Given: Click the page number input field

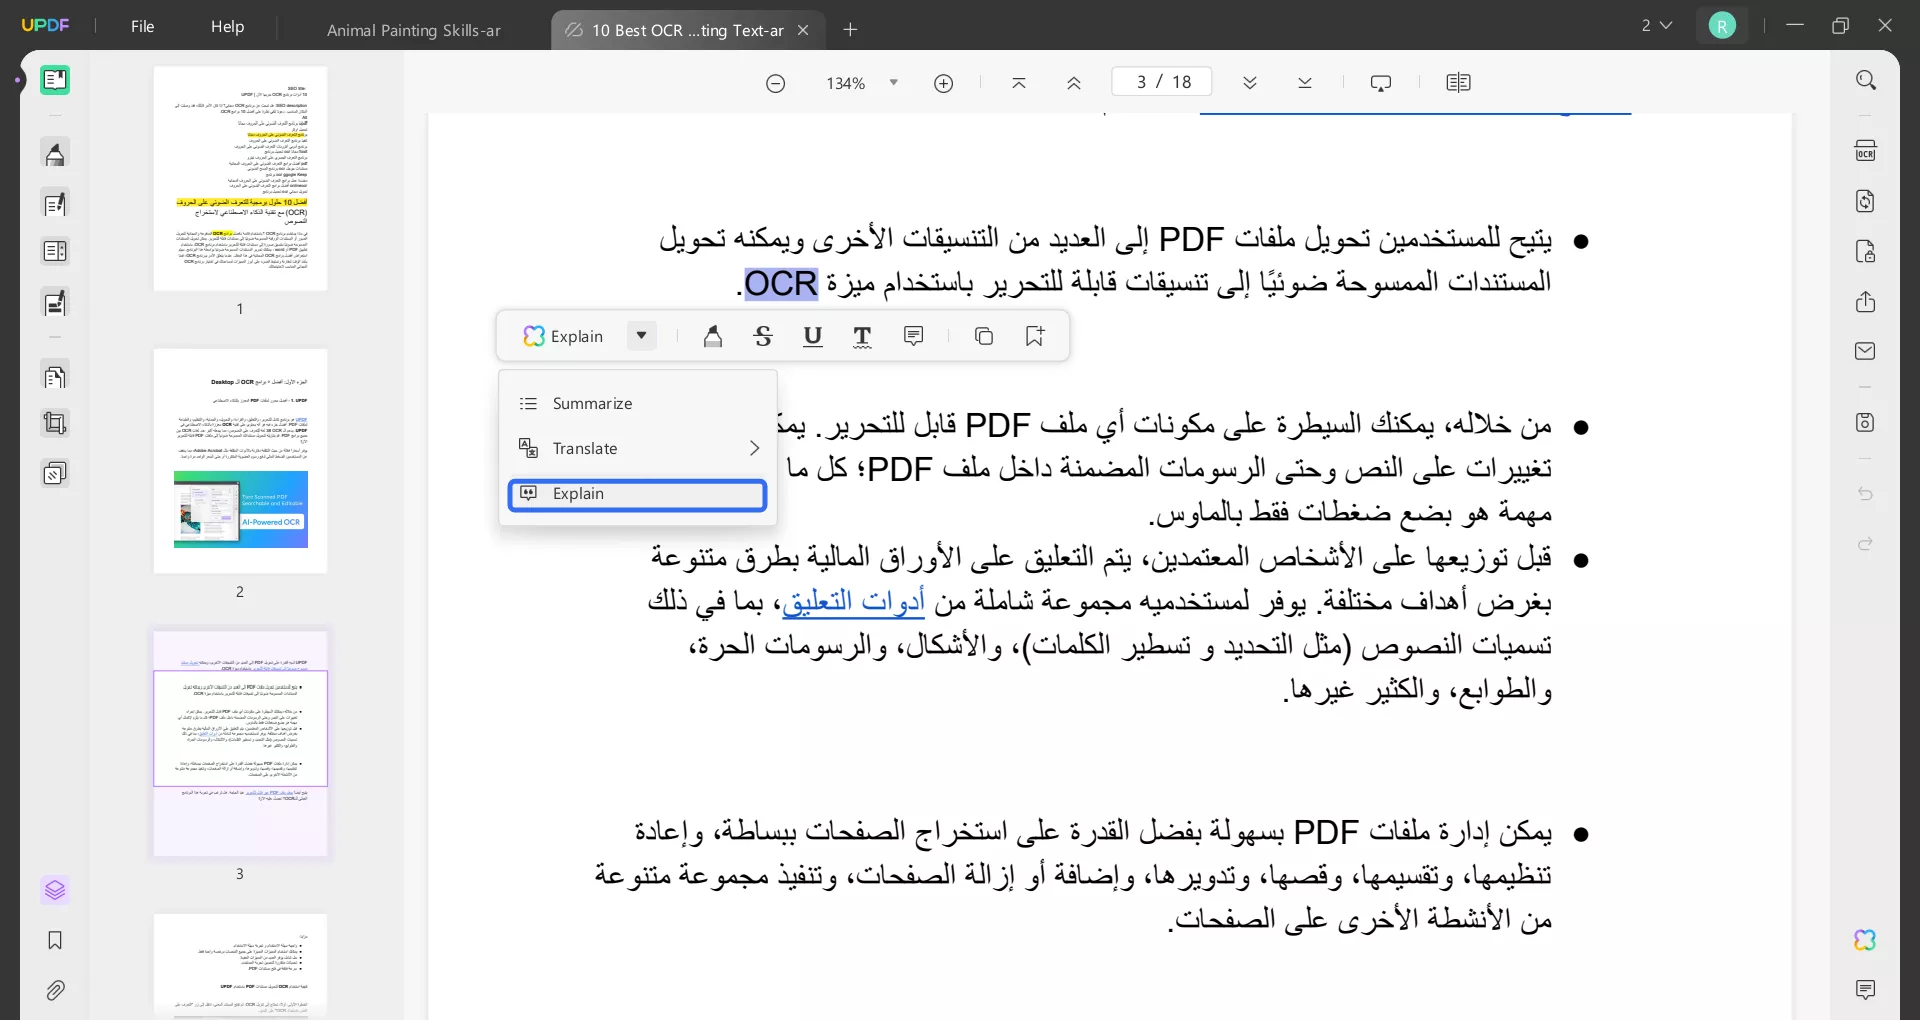Looking at the screenshot, I should pos(1162,82).
